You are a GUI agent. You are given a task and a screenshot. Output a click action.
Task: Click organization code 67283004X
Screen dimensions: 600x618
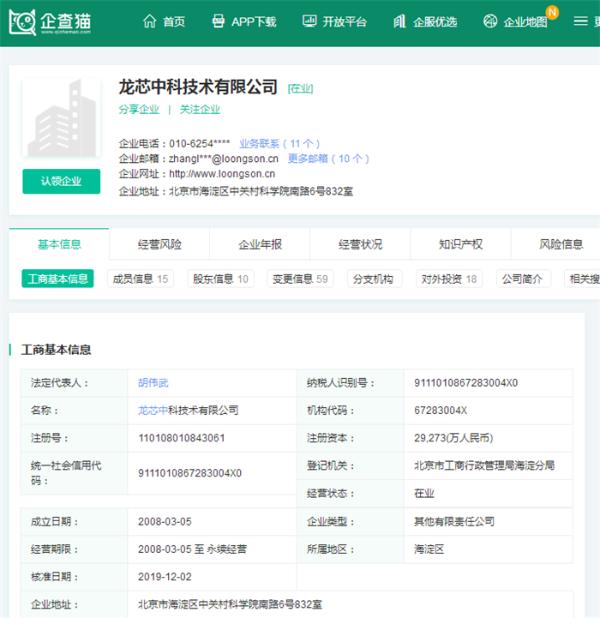pos(440,410)
